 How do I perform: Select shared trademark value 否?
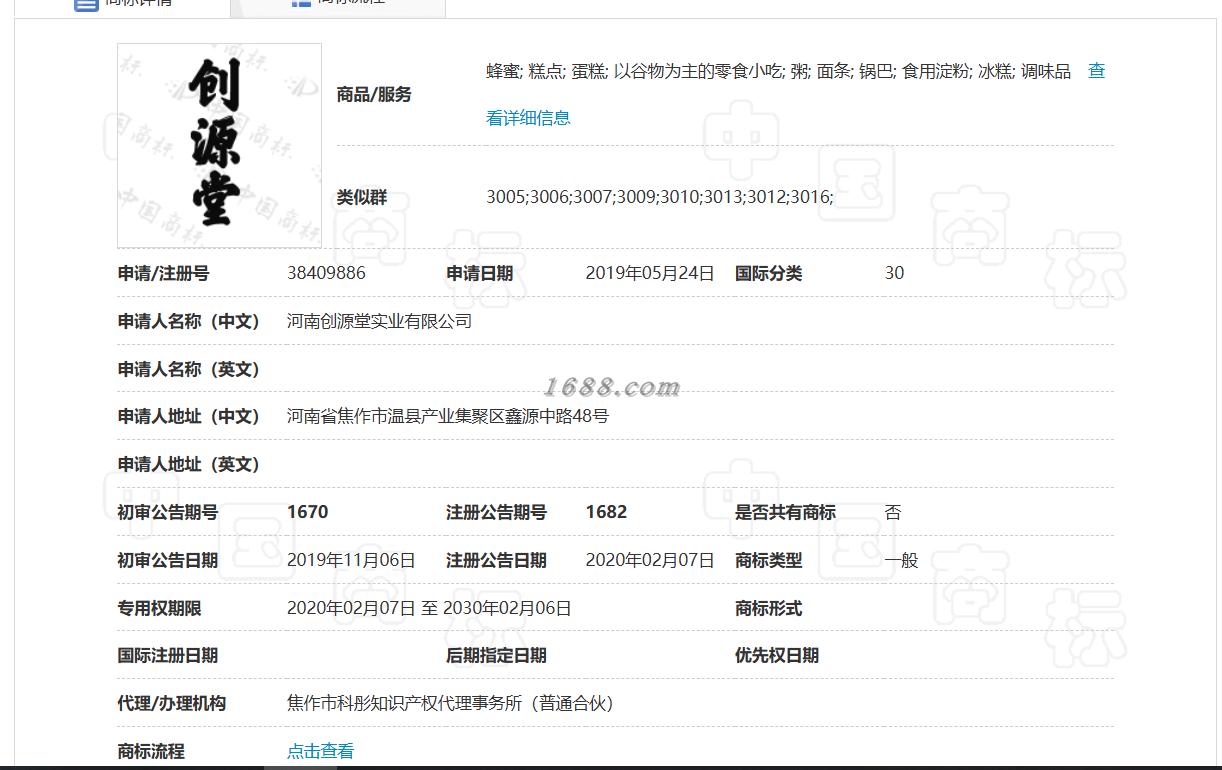click(x=893, y=512)
